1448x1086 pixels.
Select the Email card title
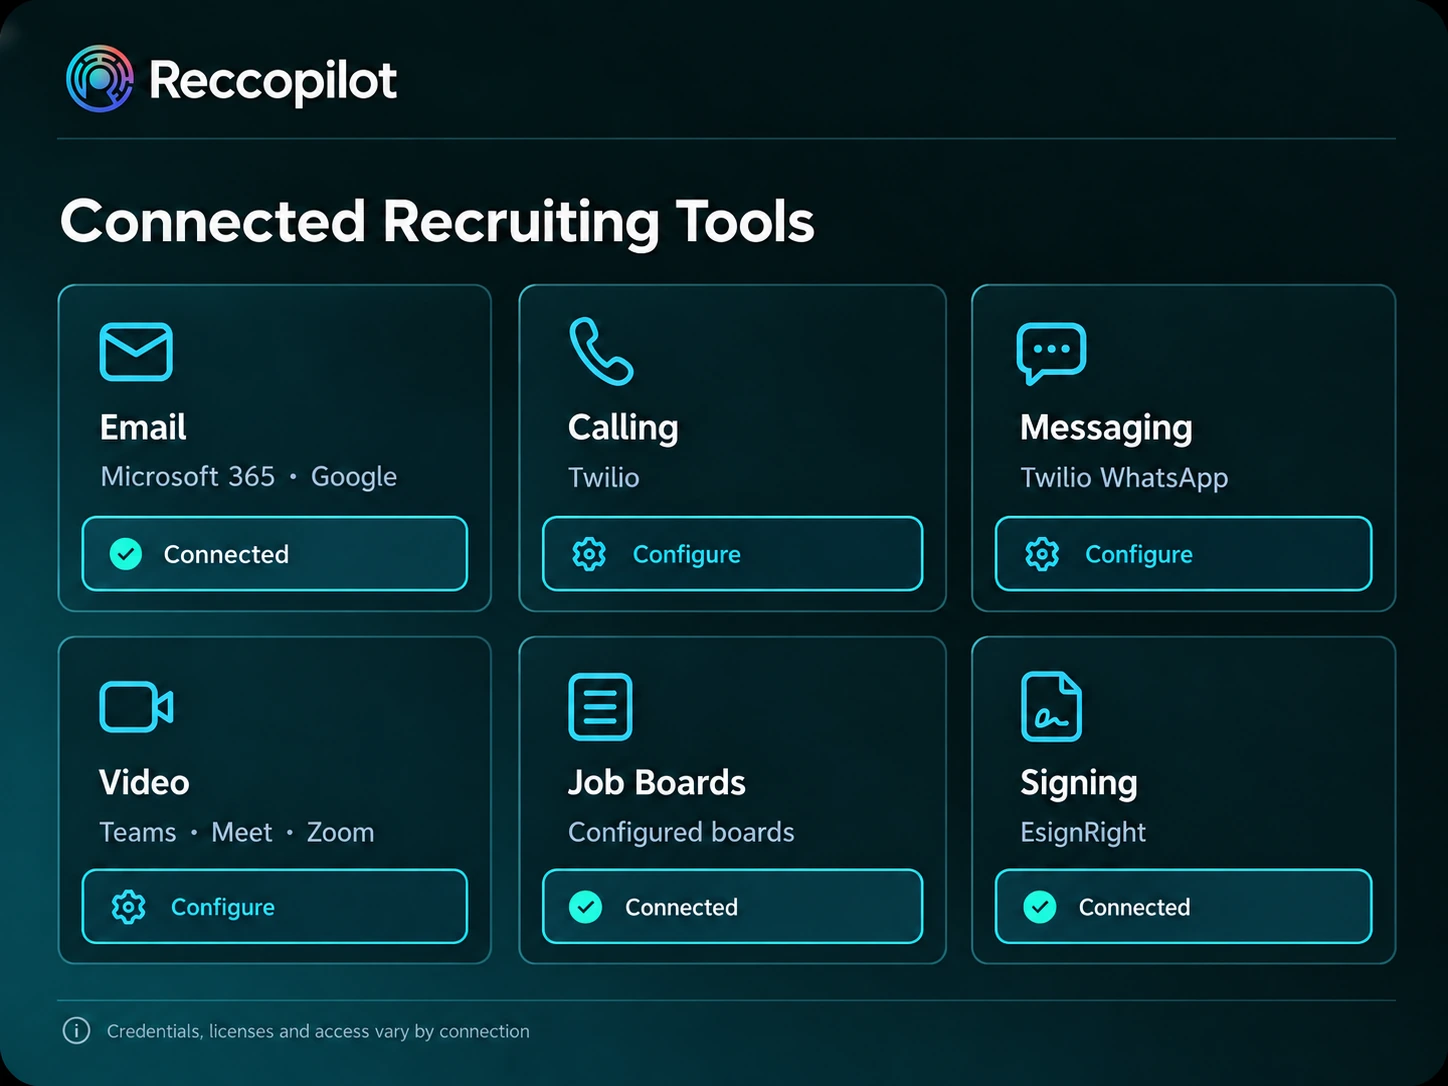143,427
